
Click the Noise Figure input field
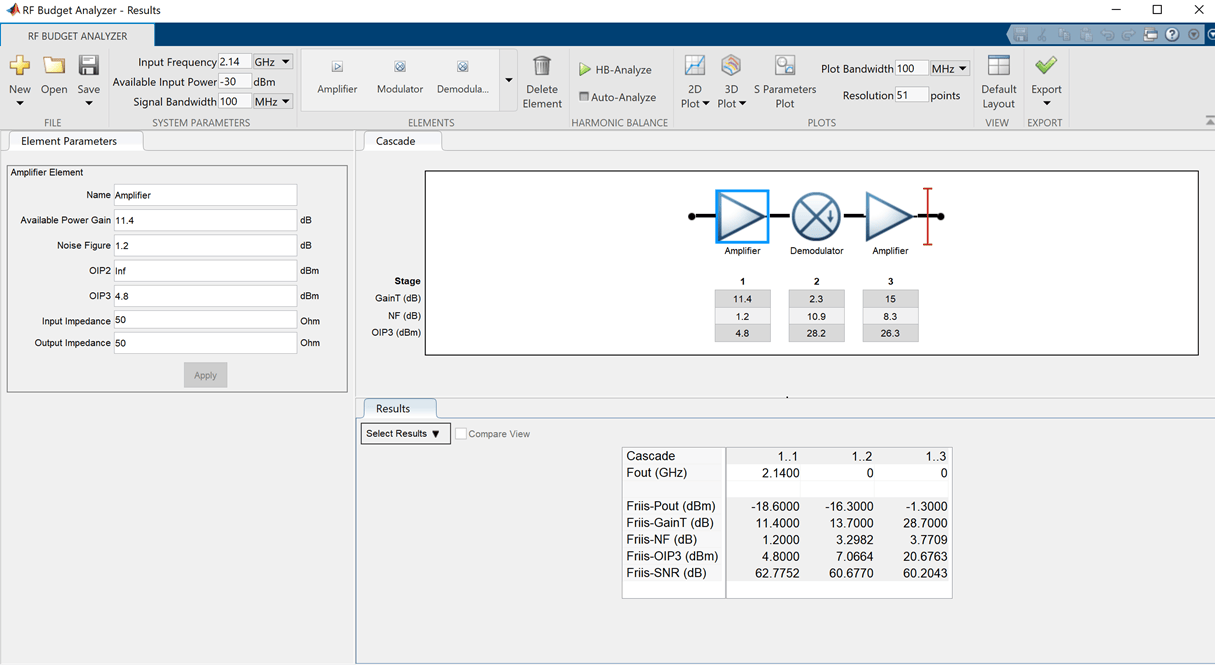click(x=205, y=245)
